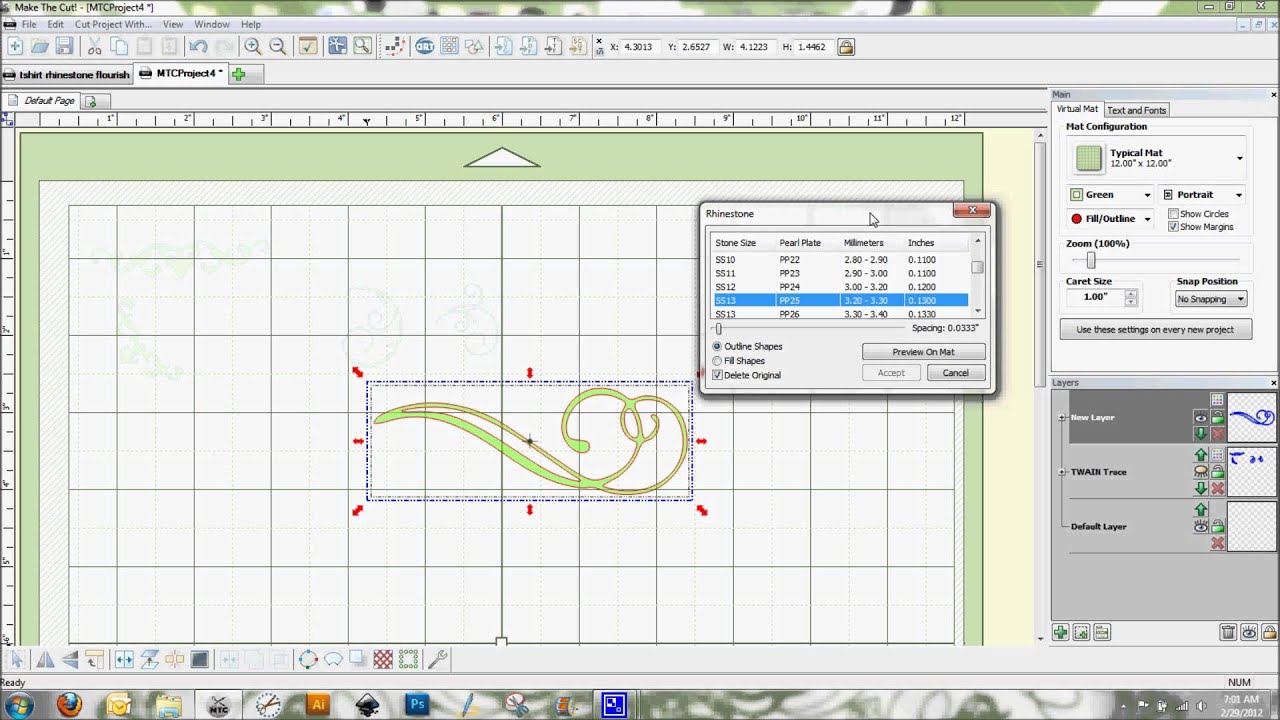
Task: Click the Windows Start button
Action: [x=20, y=704]
